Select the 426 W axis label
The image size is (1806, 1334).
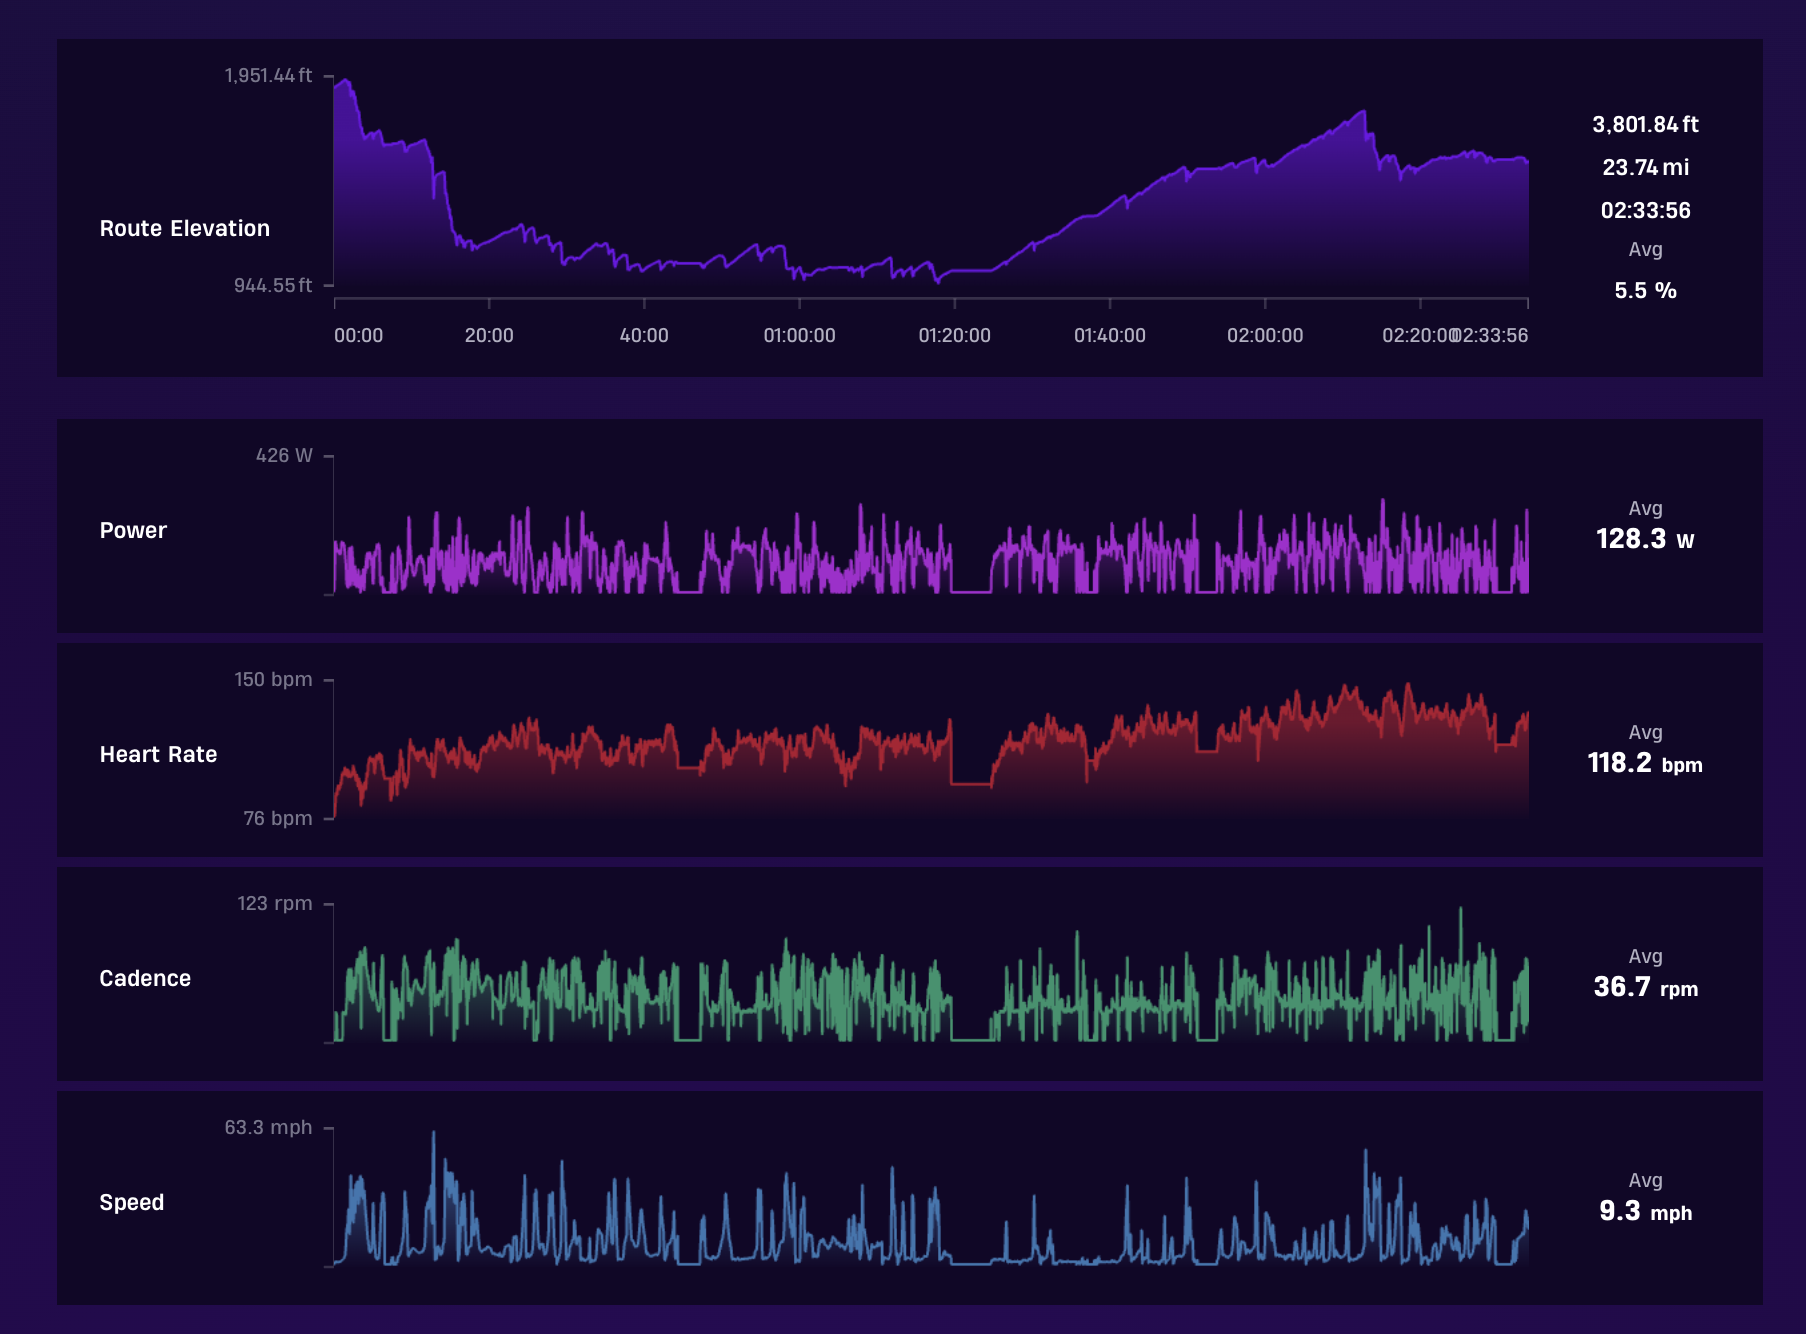point(284,456)
